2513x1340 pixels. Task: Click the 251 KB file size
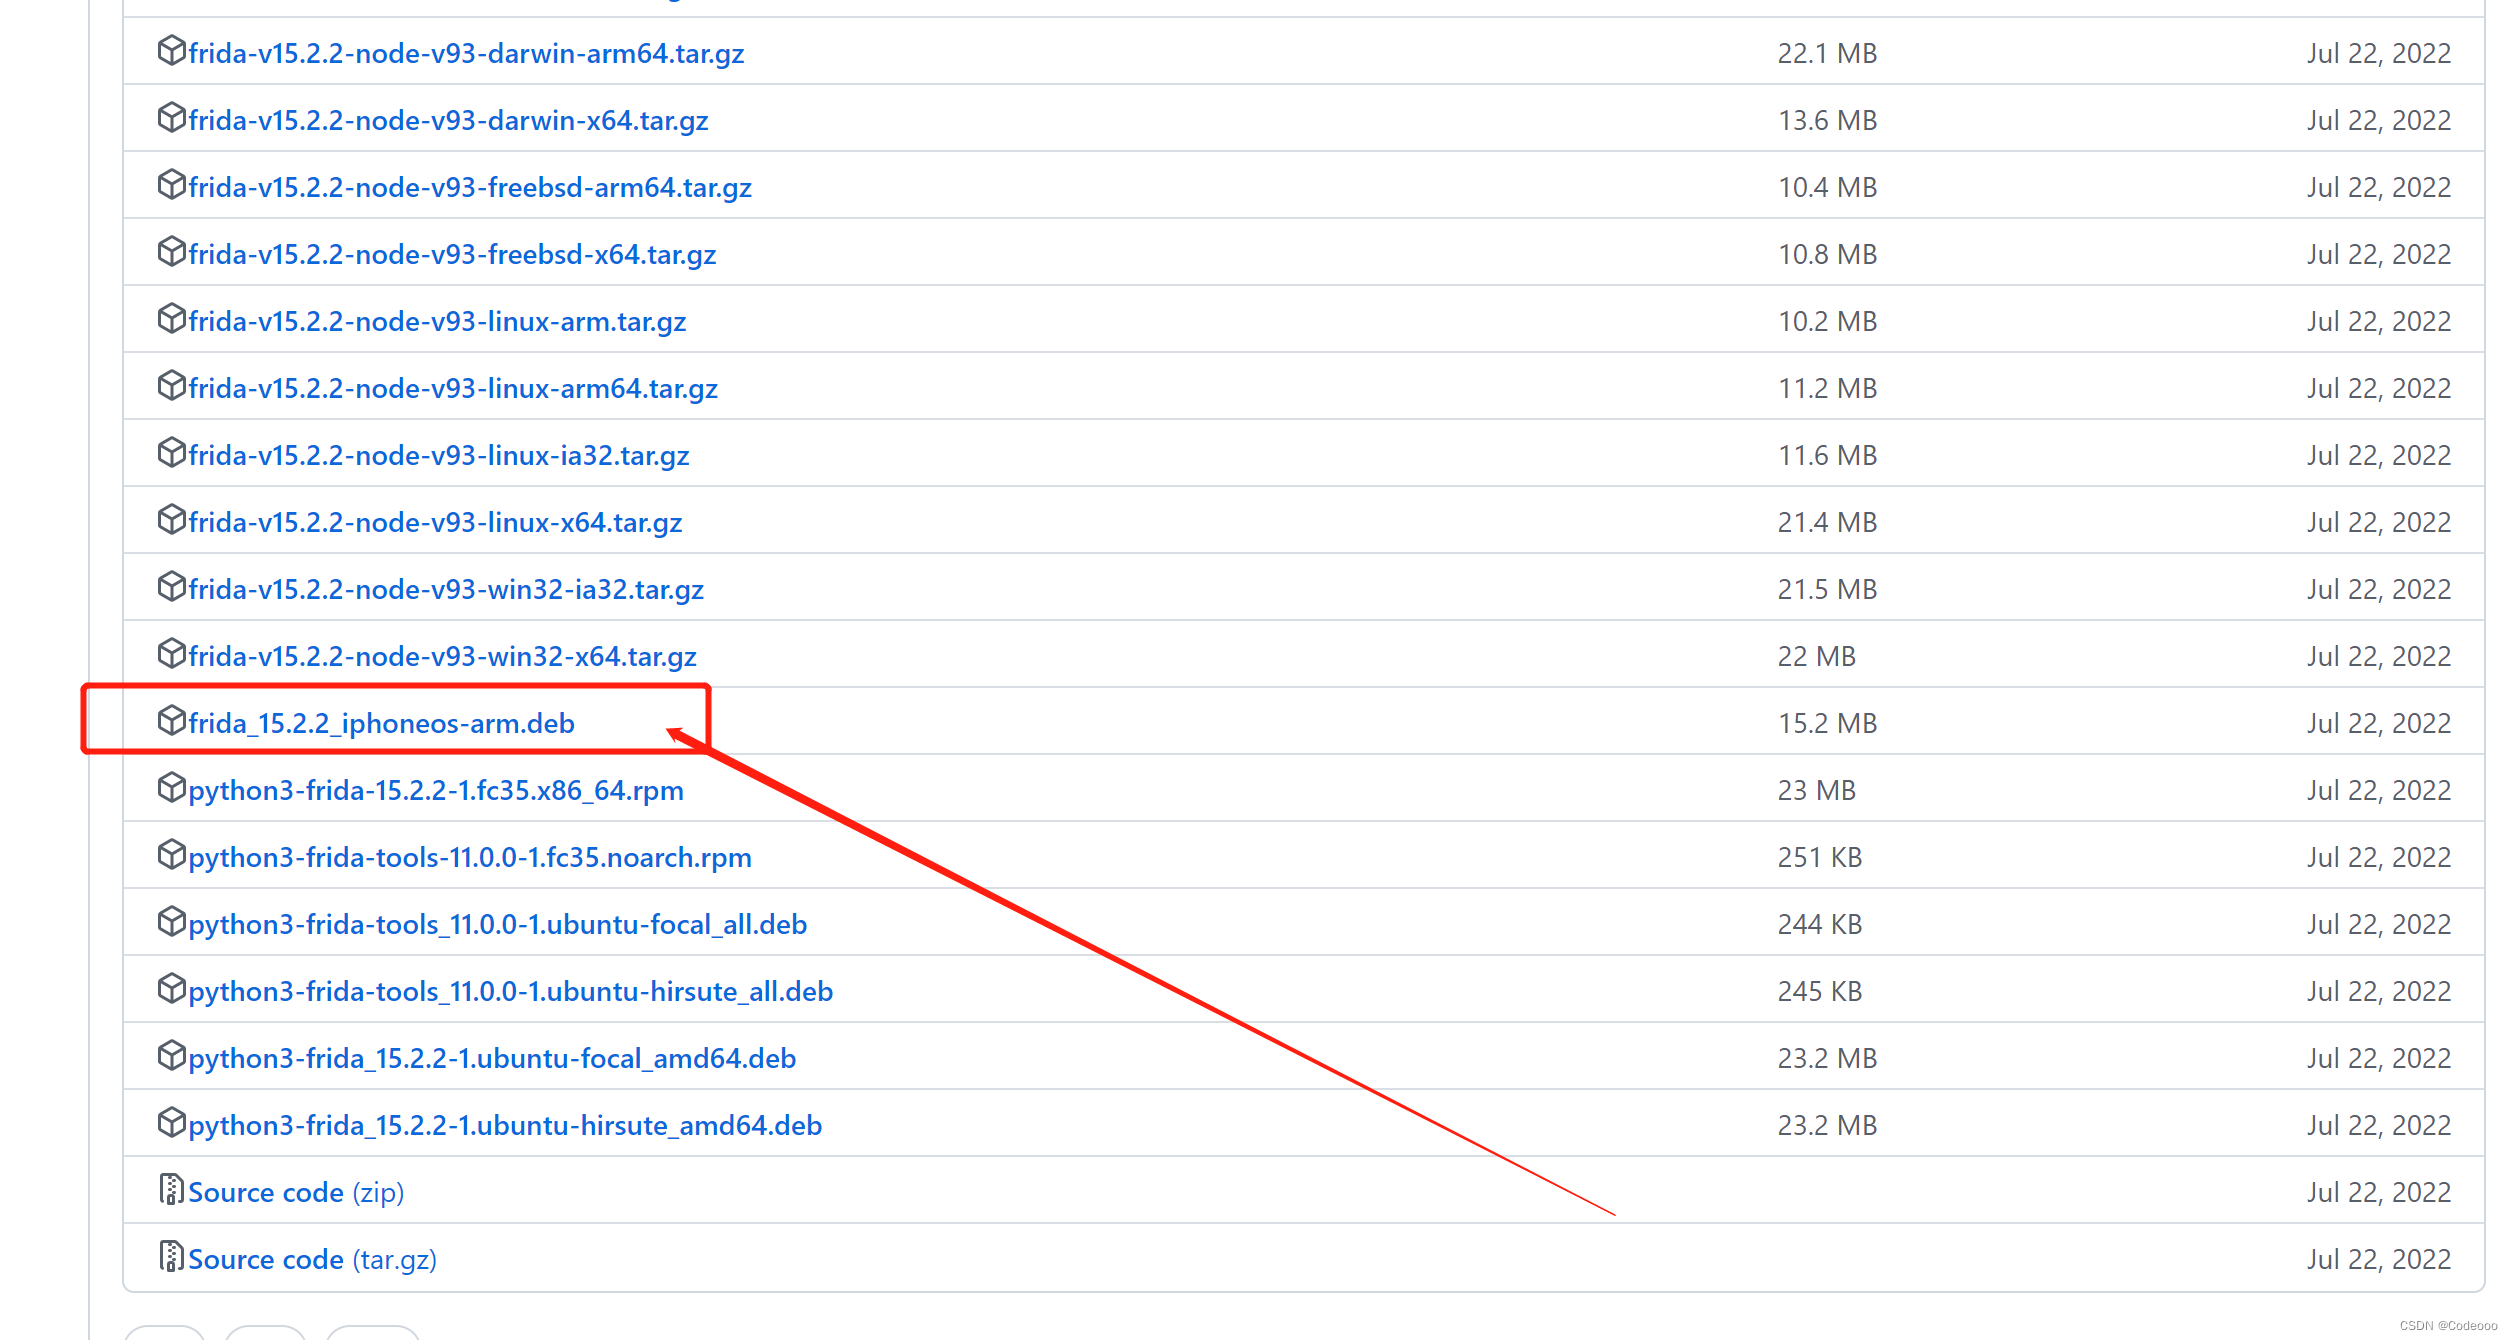[x=1819, y=857]
